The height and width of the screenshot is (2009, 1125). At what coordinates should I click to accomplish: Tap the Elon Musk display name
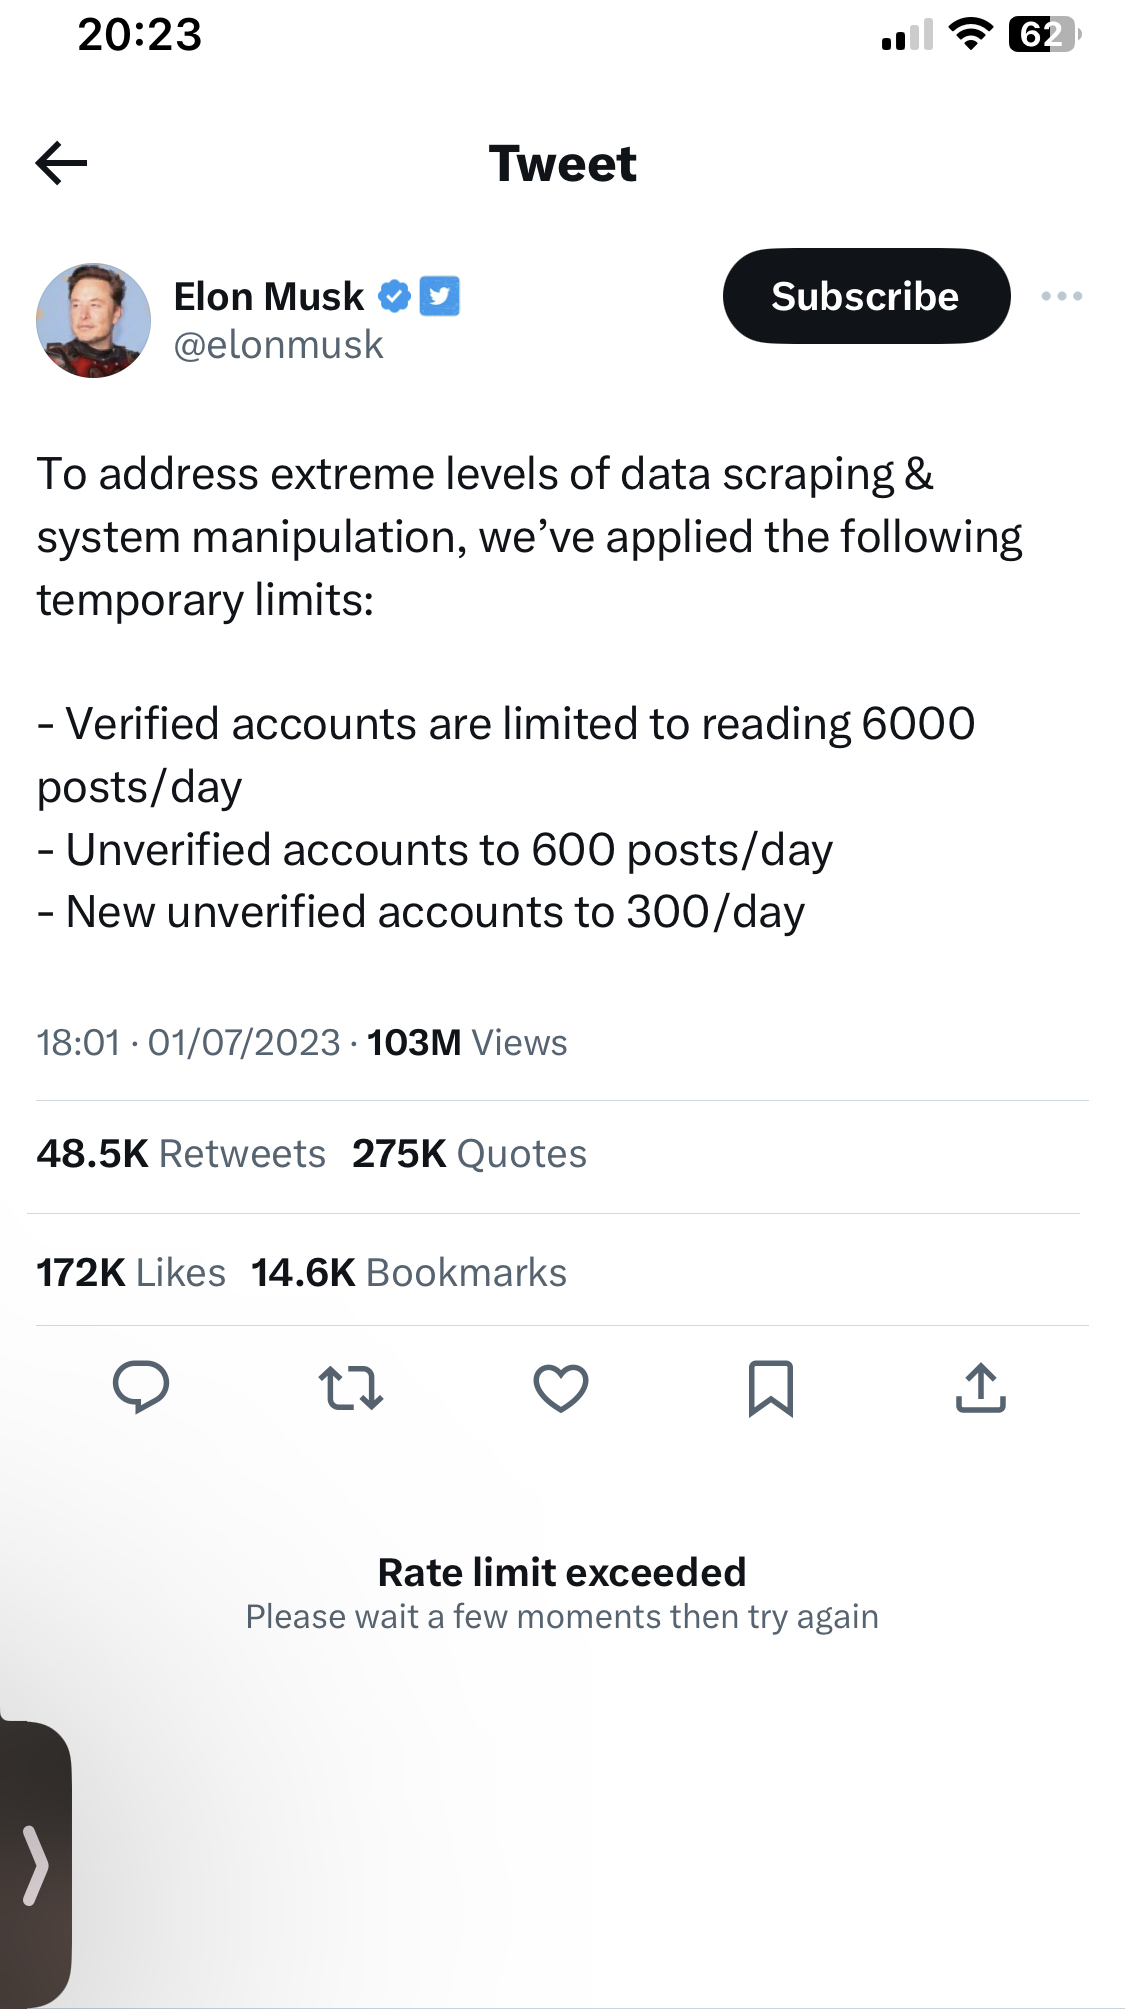[x=269, y=296]
